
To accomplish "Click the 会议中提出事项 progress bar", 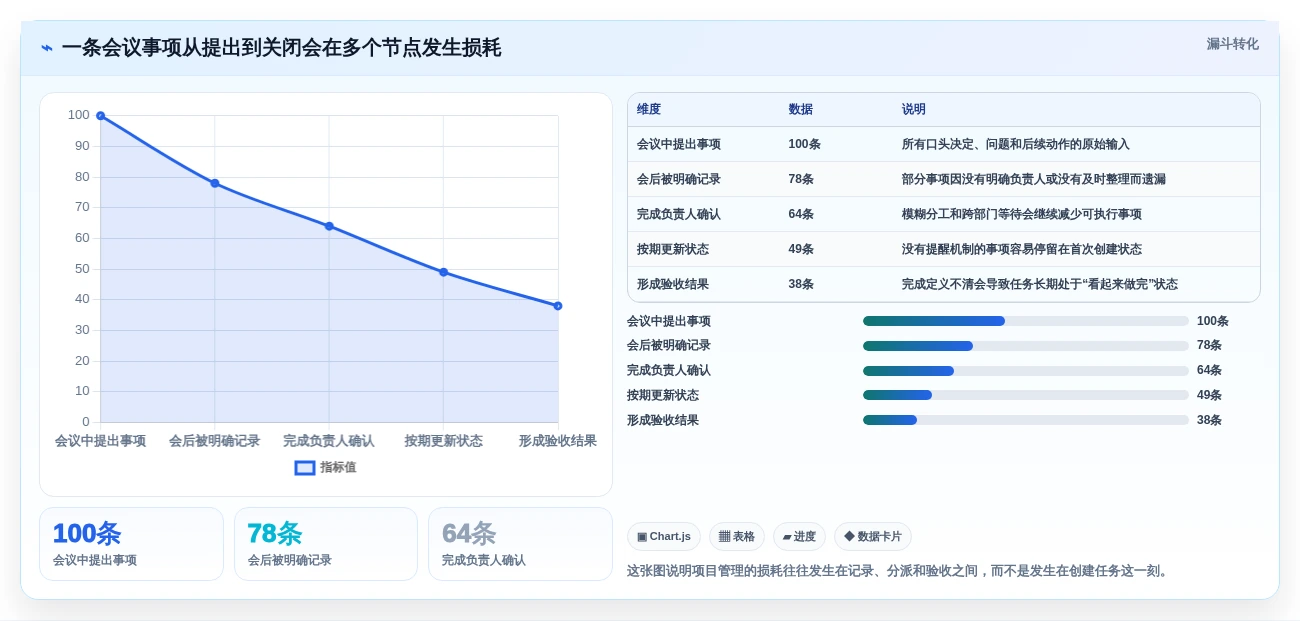I will 1026,321.
